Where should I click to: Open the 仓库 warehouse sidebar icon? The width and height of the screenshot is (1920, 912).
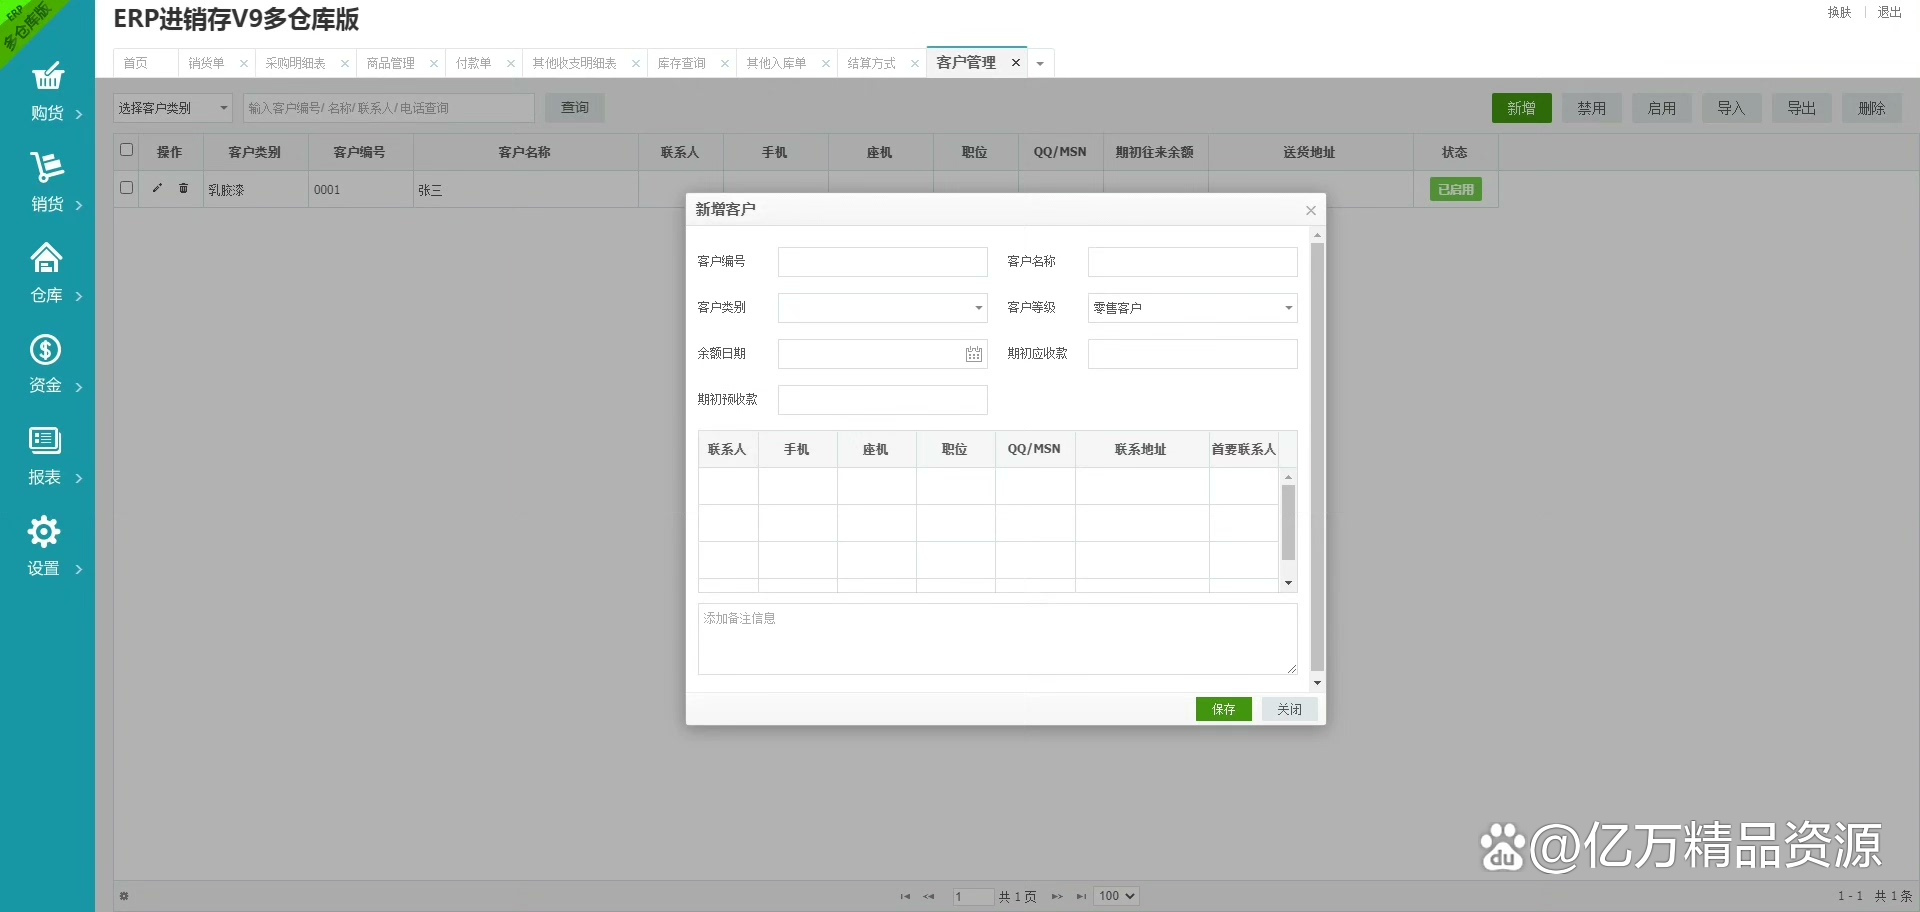coord(47,258)
